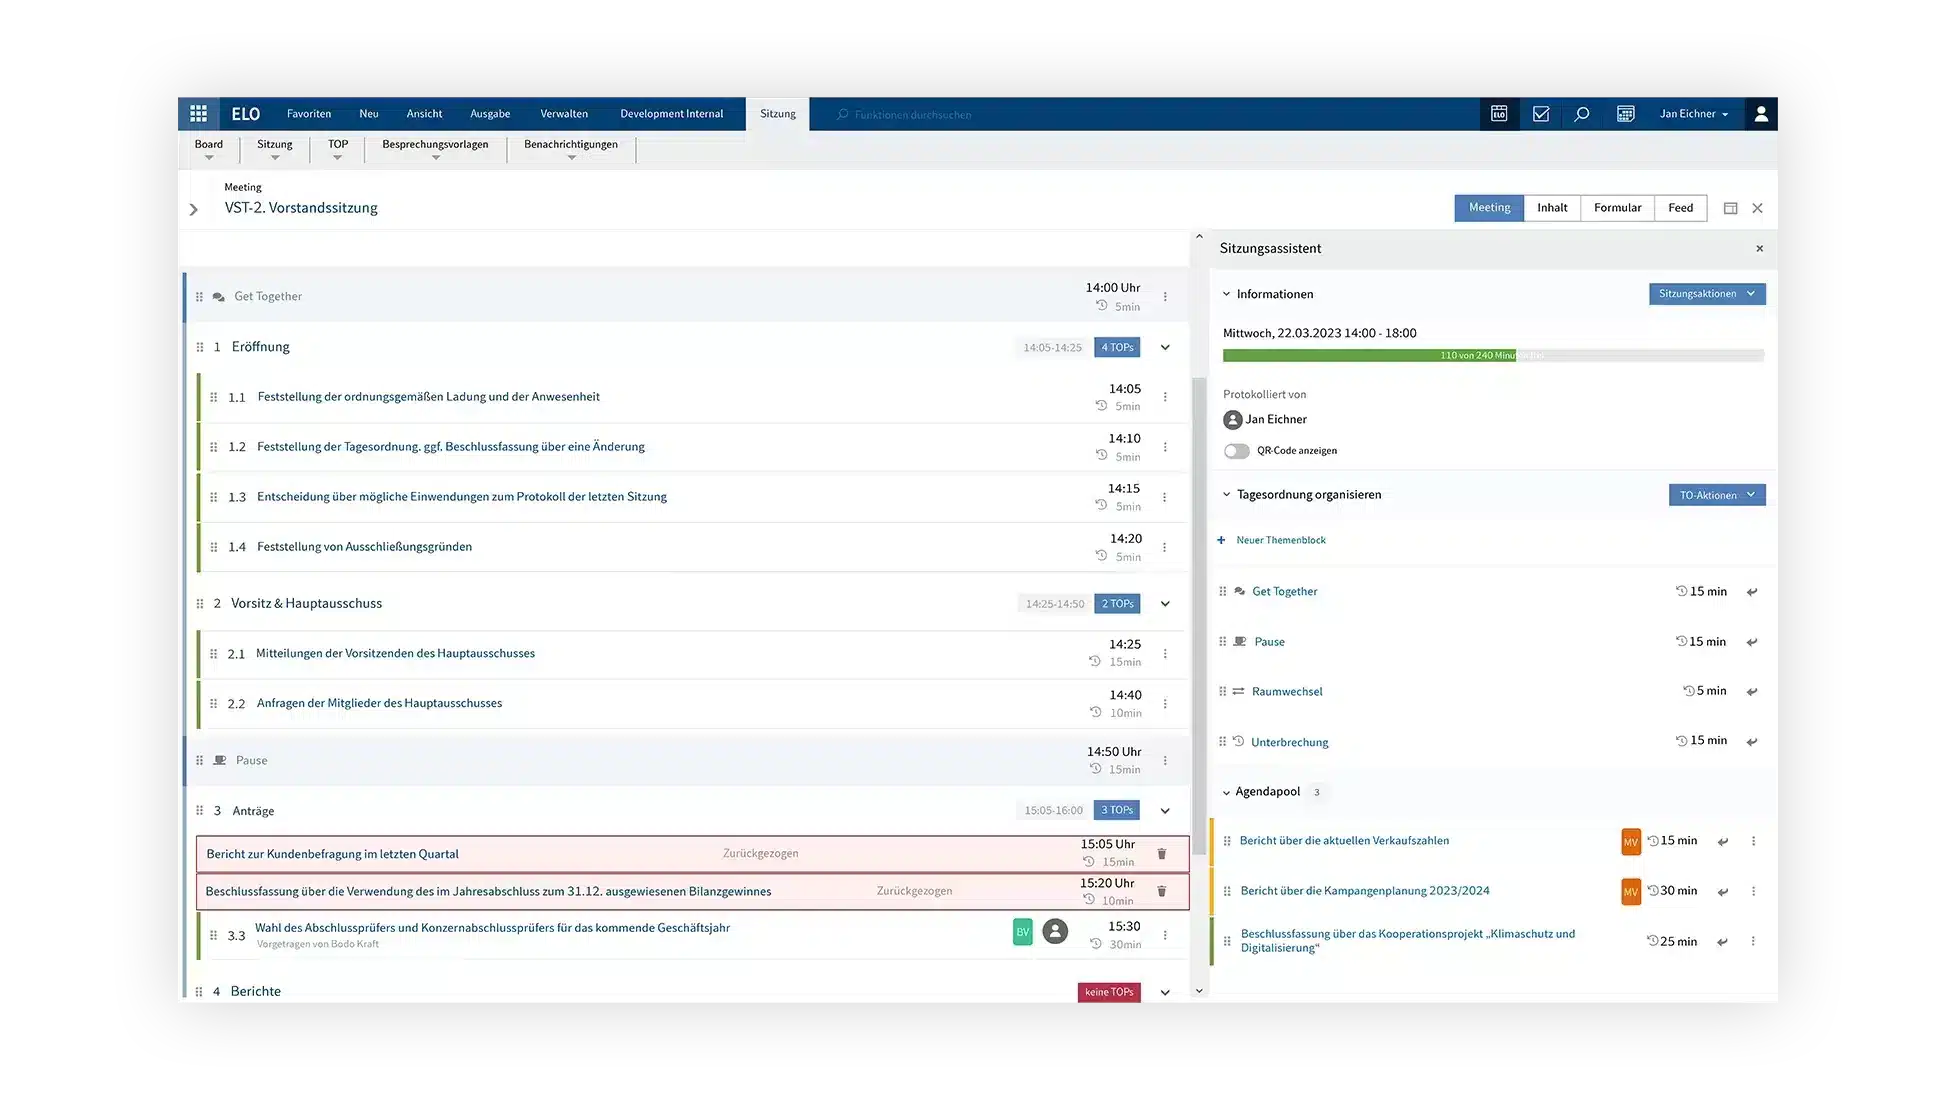The width and height of the screenshot is (1955, 1100).
Task: Click the green meeting time progress bar
Action: (x=1368, y=356)
